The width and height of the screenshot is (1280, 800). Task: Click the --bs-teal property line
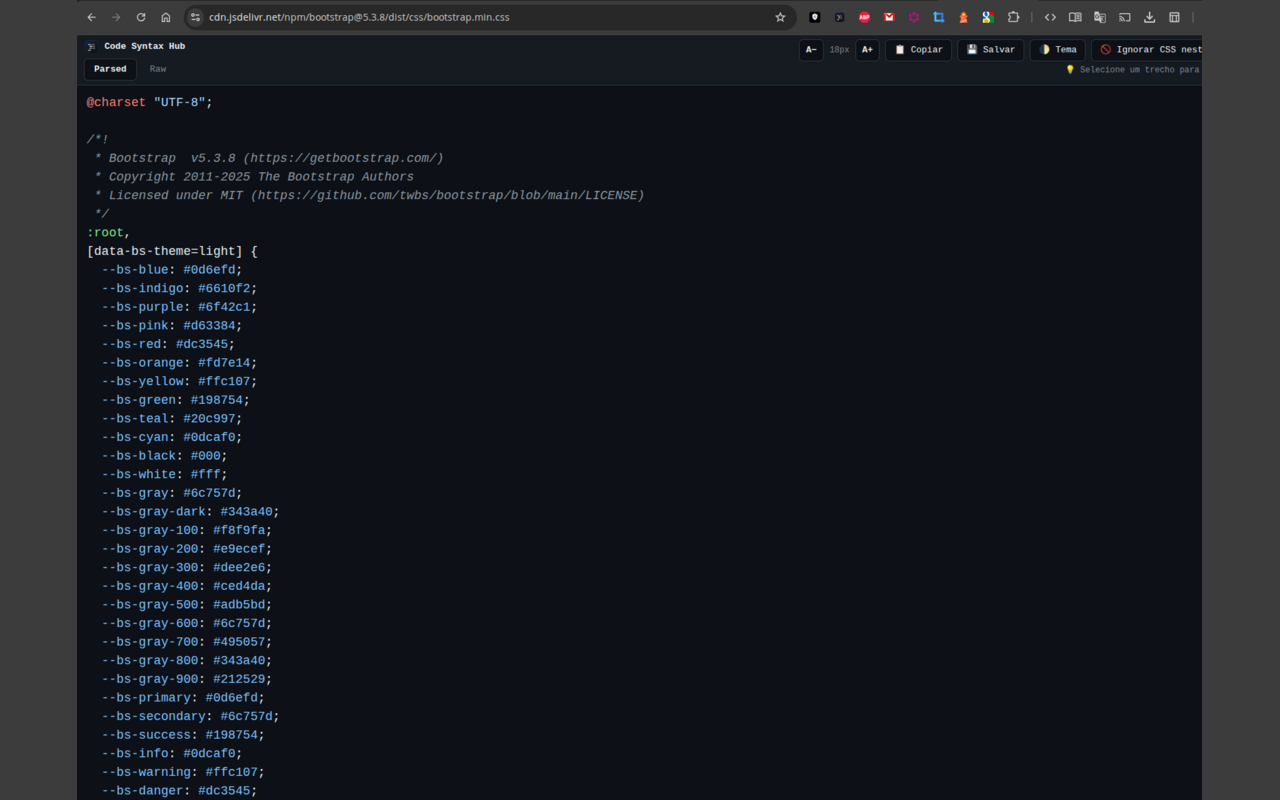(172, 419)
